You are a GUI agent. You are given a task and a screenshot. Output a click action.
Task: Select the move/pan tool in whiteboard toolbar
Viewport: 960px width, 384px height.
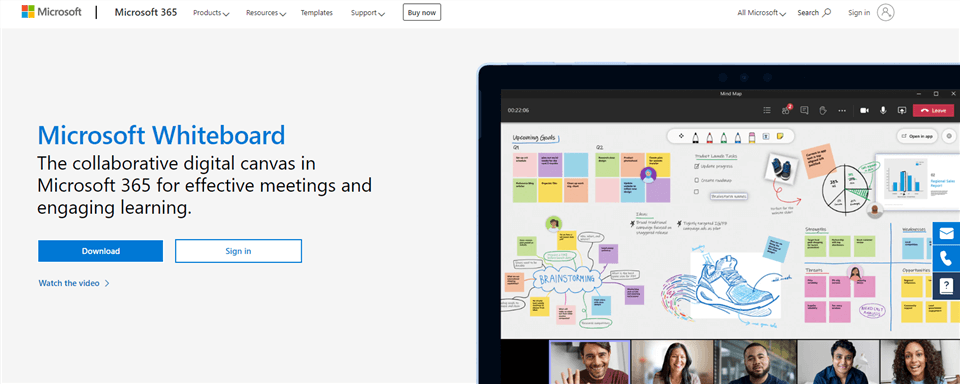(681, 136)
